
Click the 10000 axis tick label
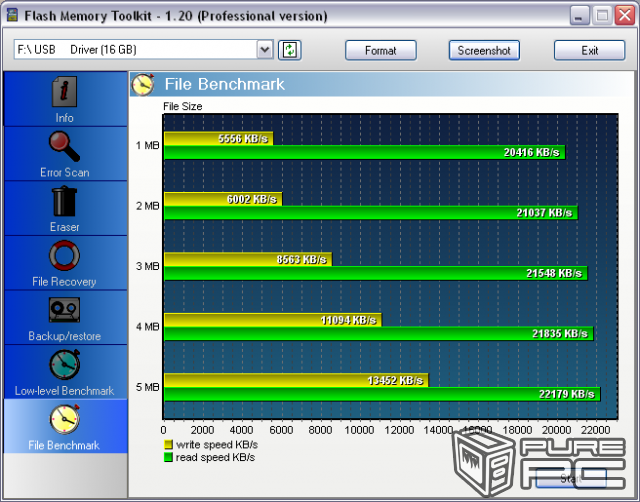[x=359, y=430]
